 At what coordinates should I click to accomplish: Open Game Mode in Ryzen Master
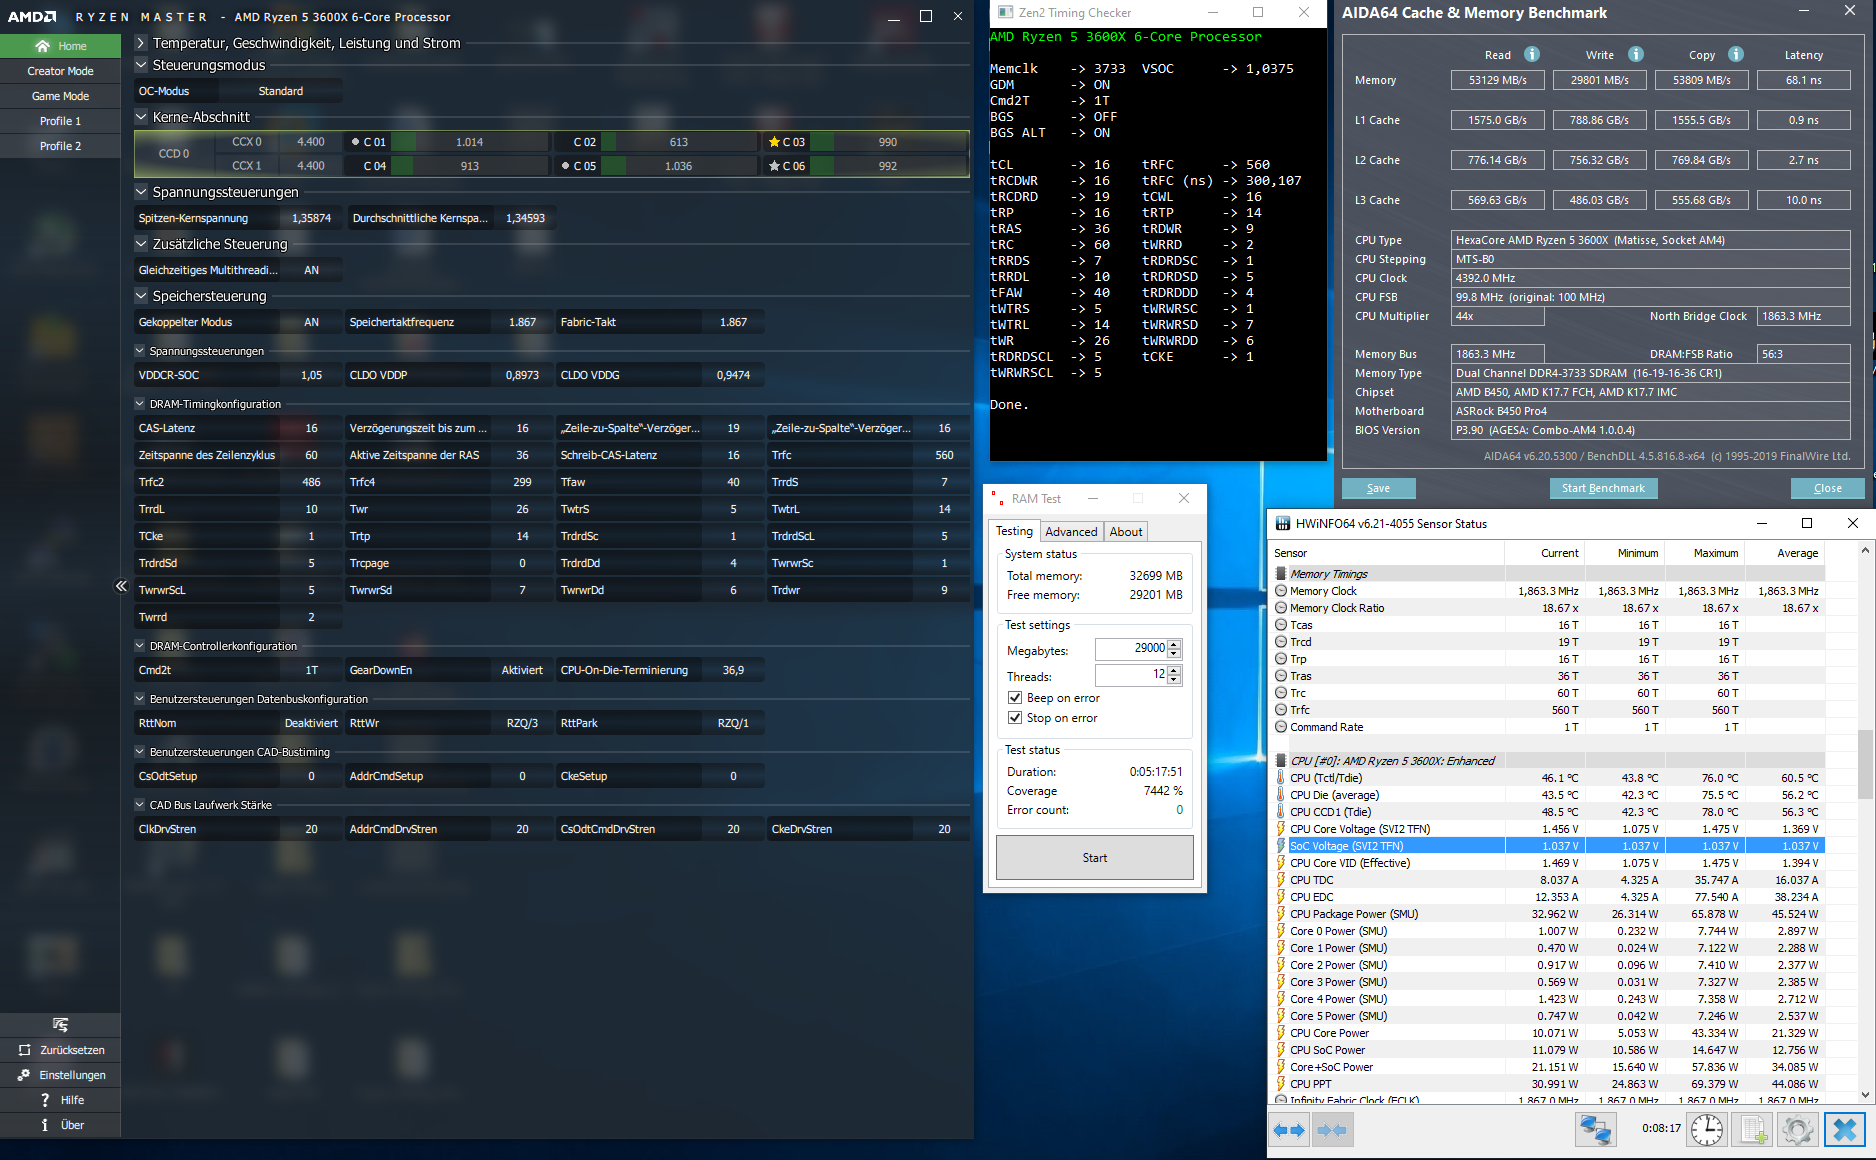(x=60, y=96)
